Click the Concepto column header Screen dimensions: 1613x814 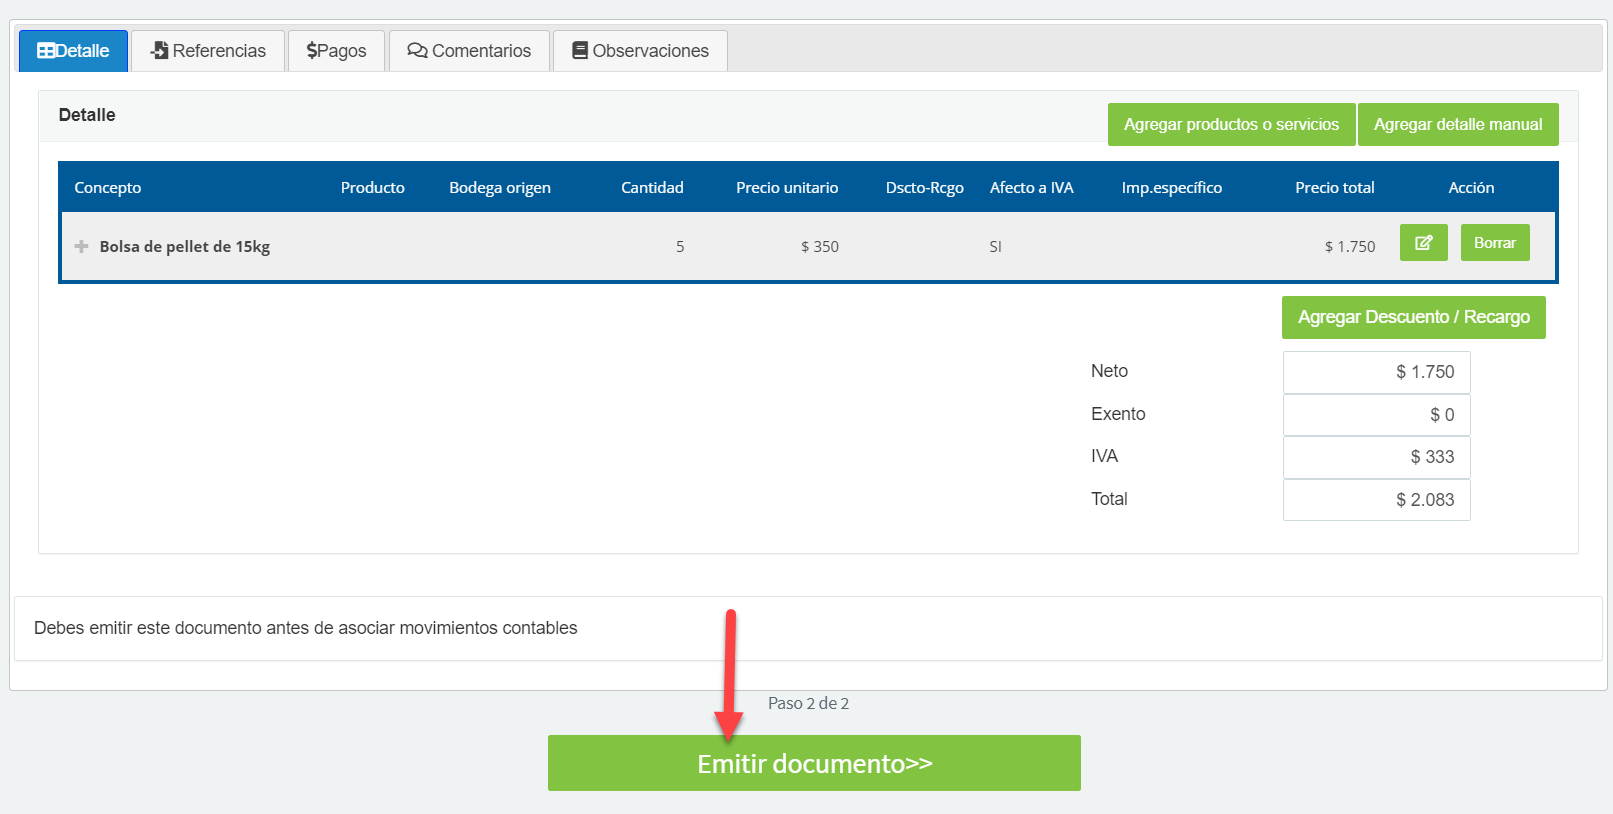[x=108, y=188]
